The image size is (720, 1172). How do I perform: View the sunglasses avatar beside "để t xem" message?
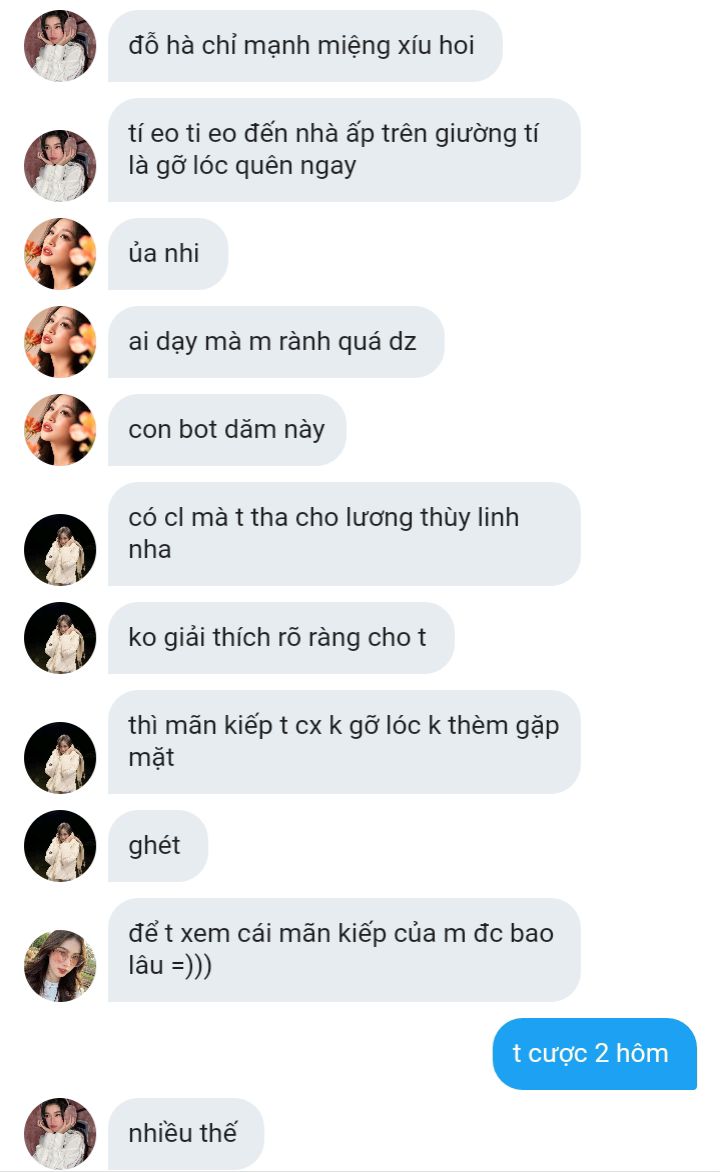[x=60, y=966]
